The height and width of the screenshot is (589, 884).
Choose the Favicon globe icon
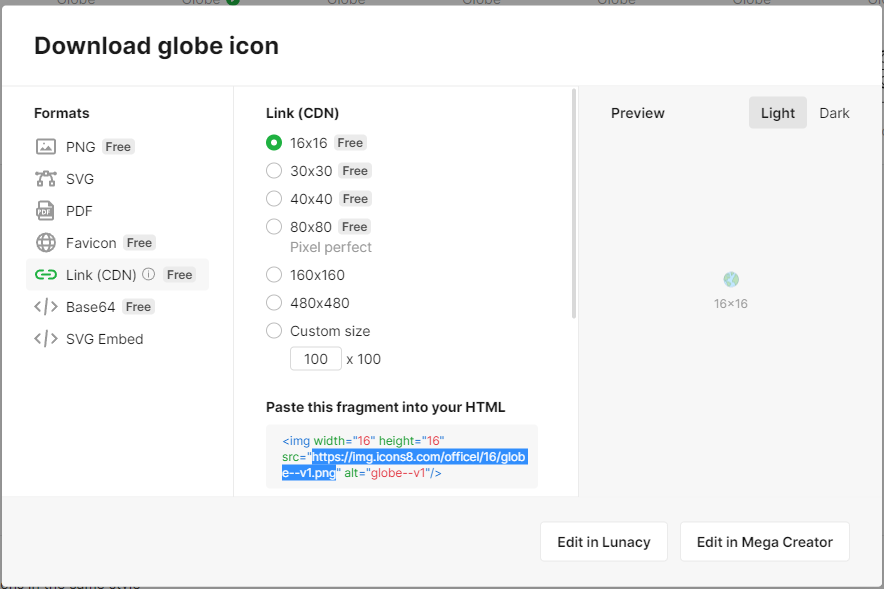(46, 243)
